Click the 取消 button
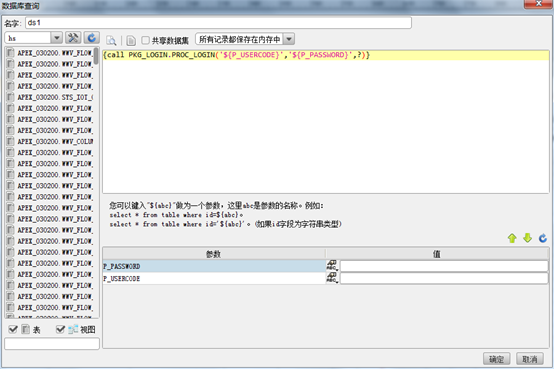 click(x=530, y=359)
